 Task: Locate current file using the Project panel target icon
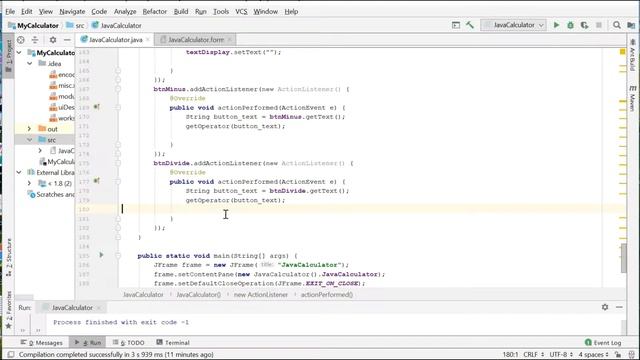(x=21, y=40)
